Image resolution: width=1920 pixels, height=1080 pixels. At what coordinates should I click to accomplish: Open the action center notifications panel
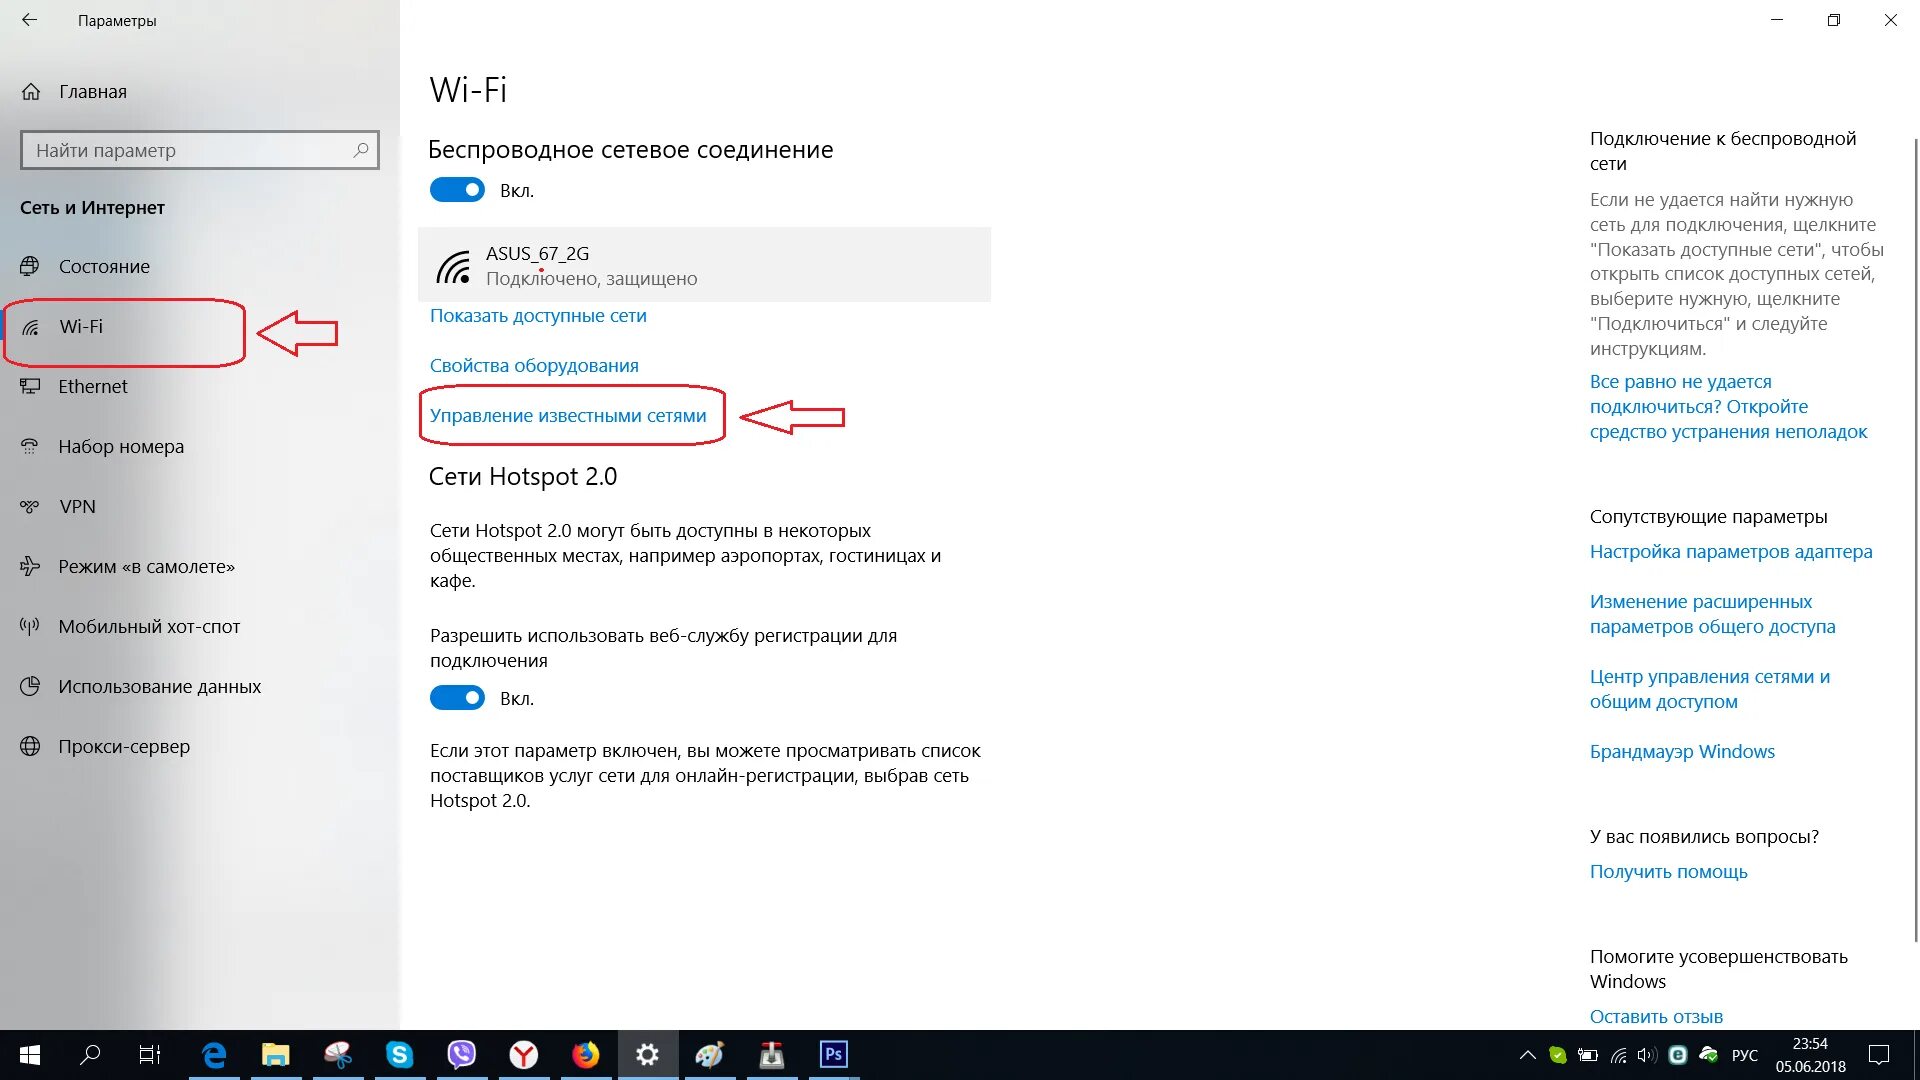[1879, 1054]
